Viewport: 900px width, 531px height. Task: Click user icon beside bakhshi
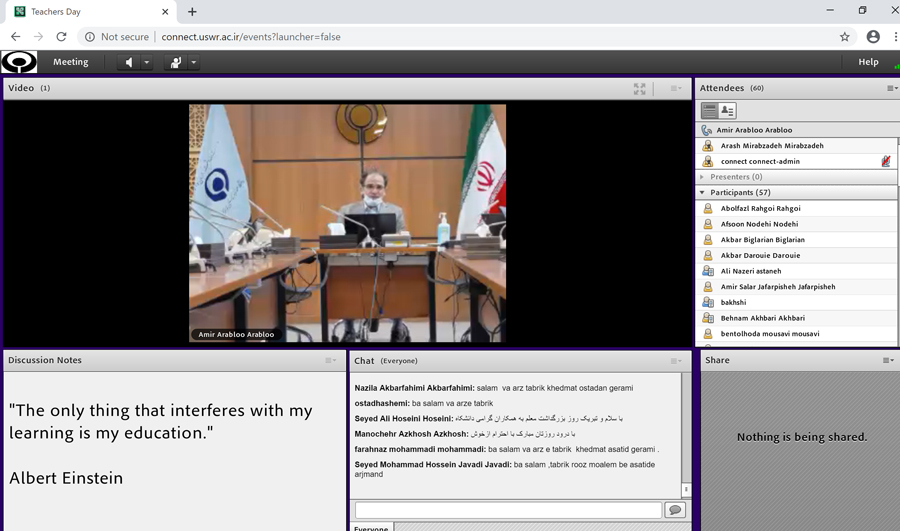(708, 302)
